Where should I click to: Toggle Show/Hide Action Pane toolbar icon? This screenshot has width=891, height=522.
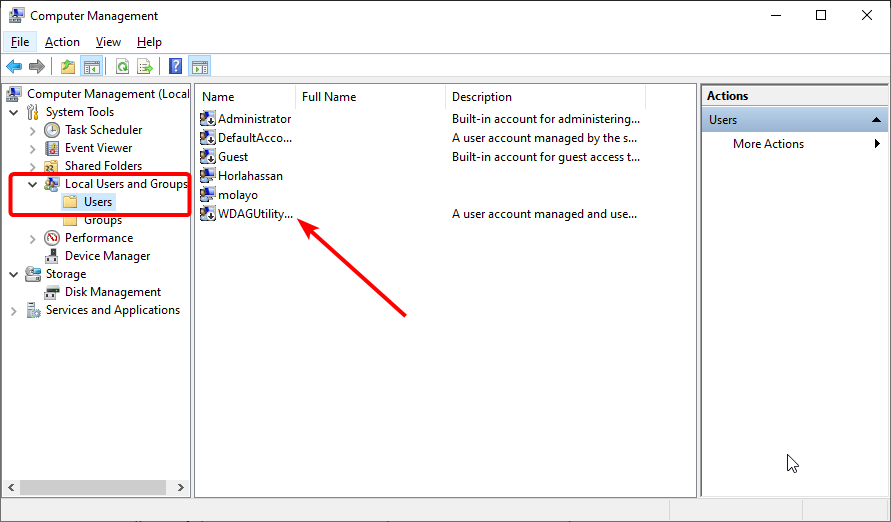tap(199, 66)
